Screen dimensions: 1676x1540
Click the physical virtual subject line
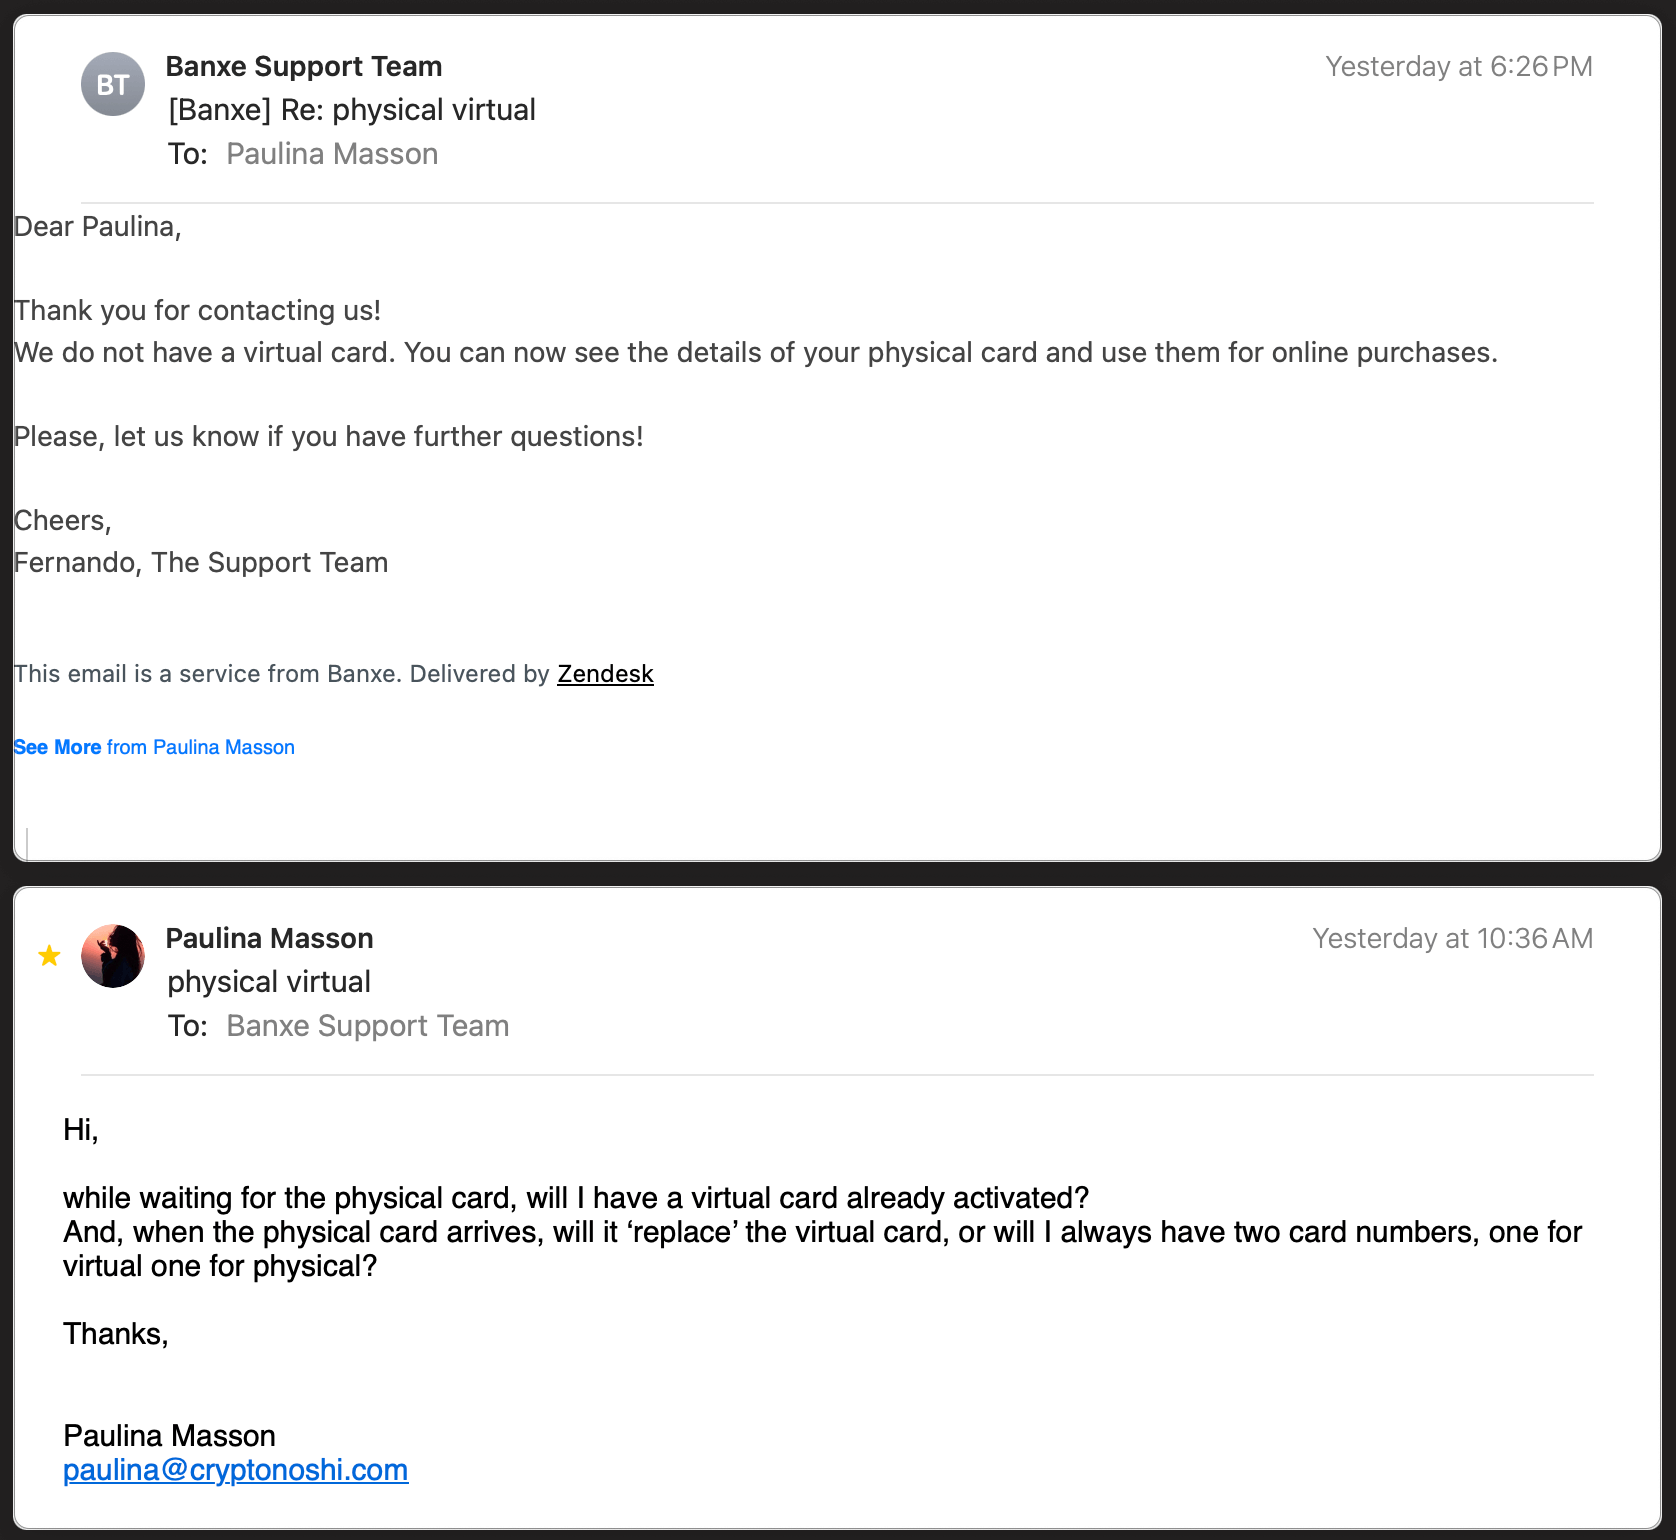coord(269,982)
